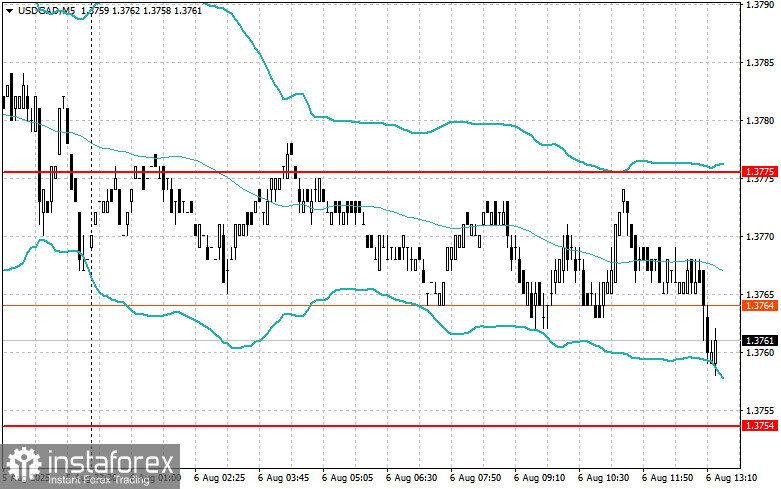Click the 1.3785 value on the price axis
Screen dimensions: 781x489
(760, 63)
